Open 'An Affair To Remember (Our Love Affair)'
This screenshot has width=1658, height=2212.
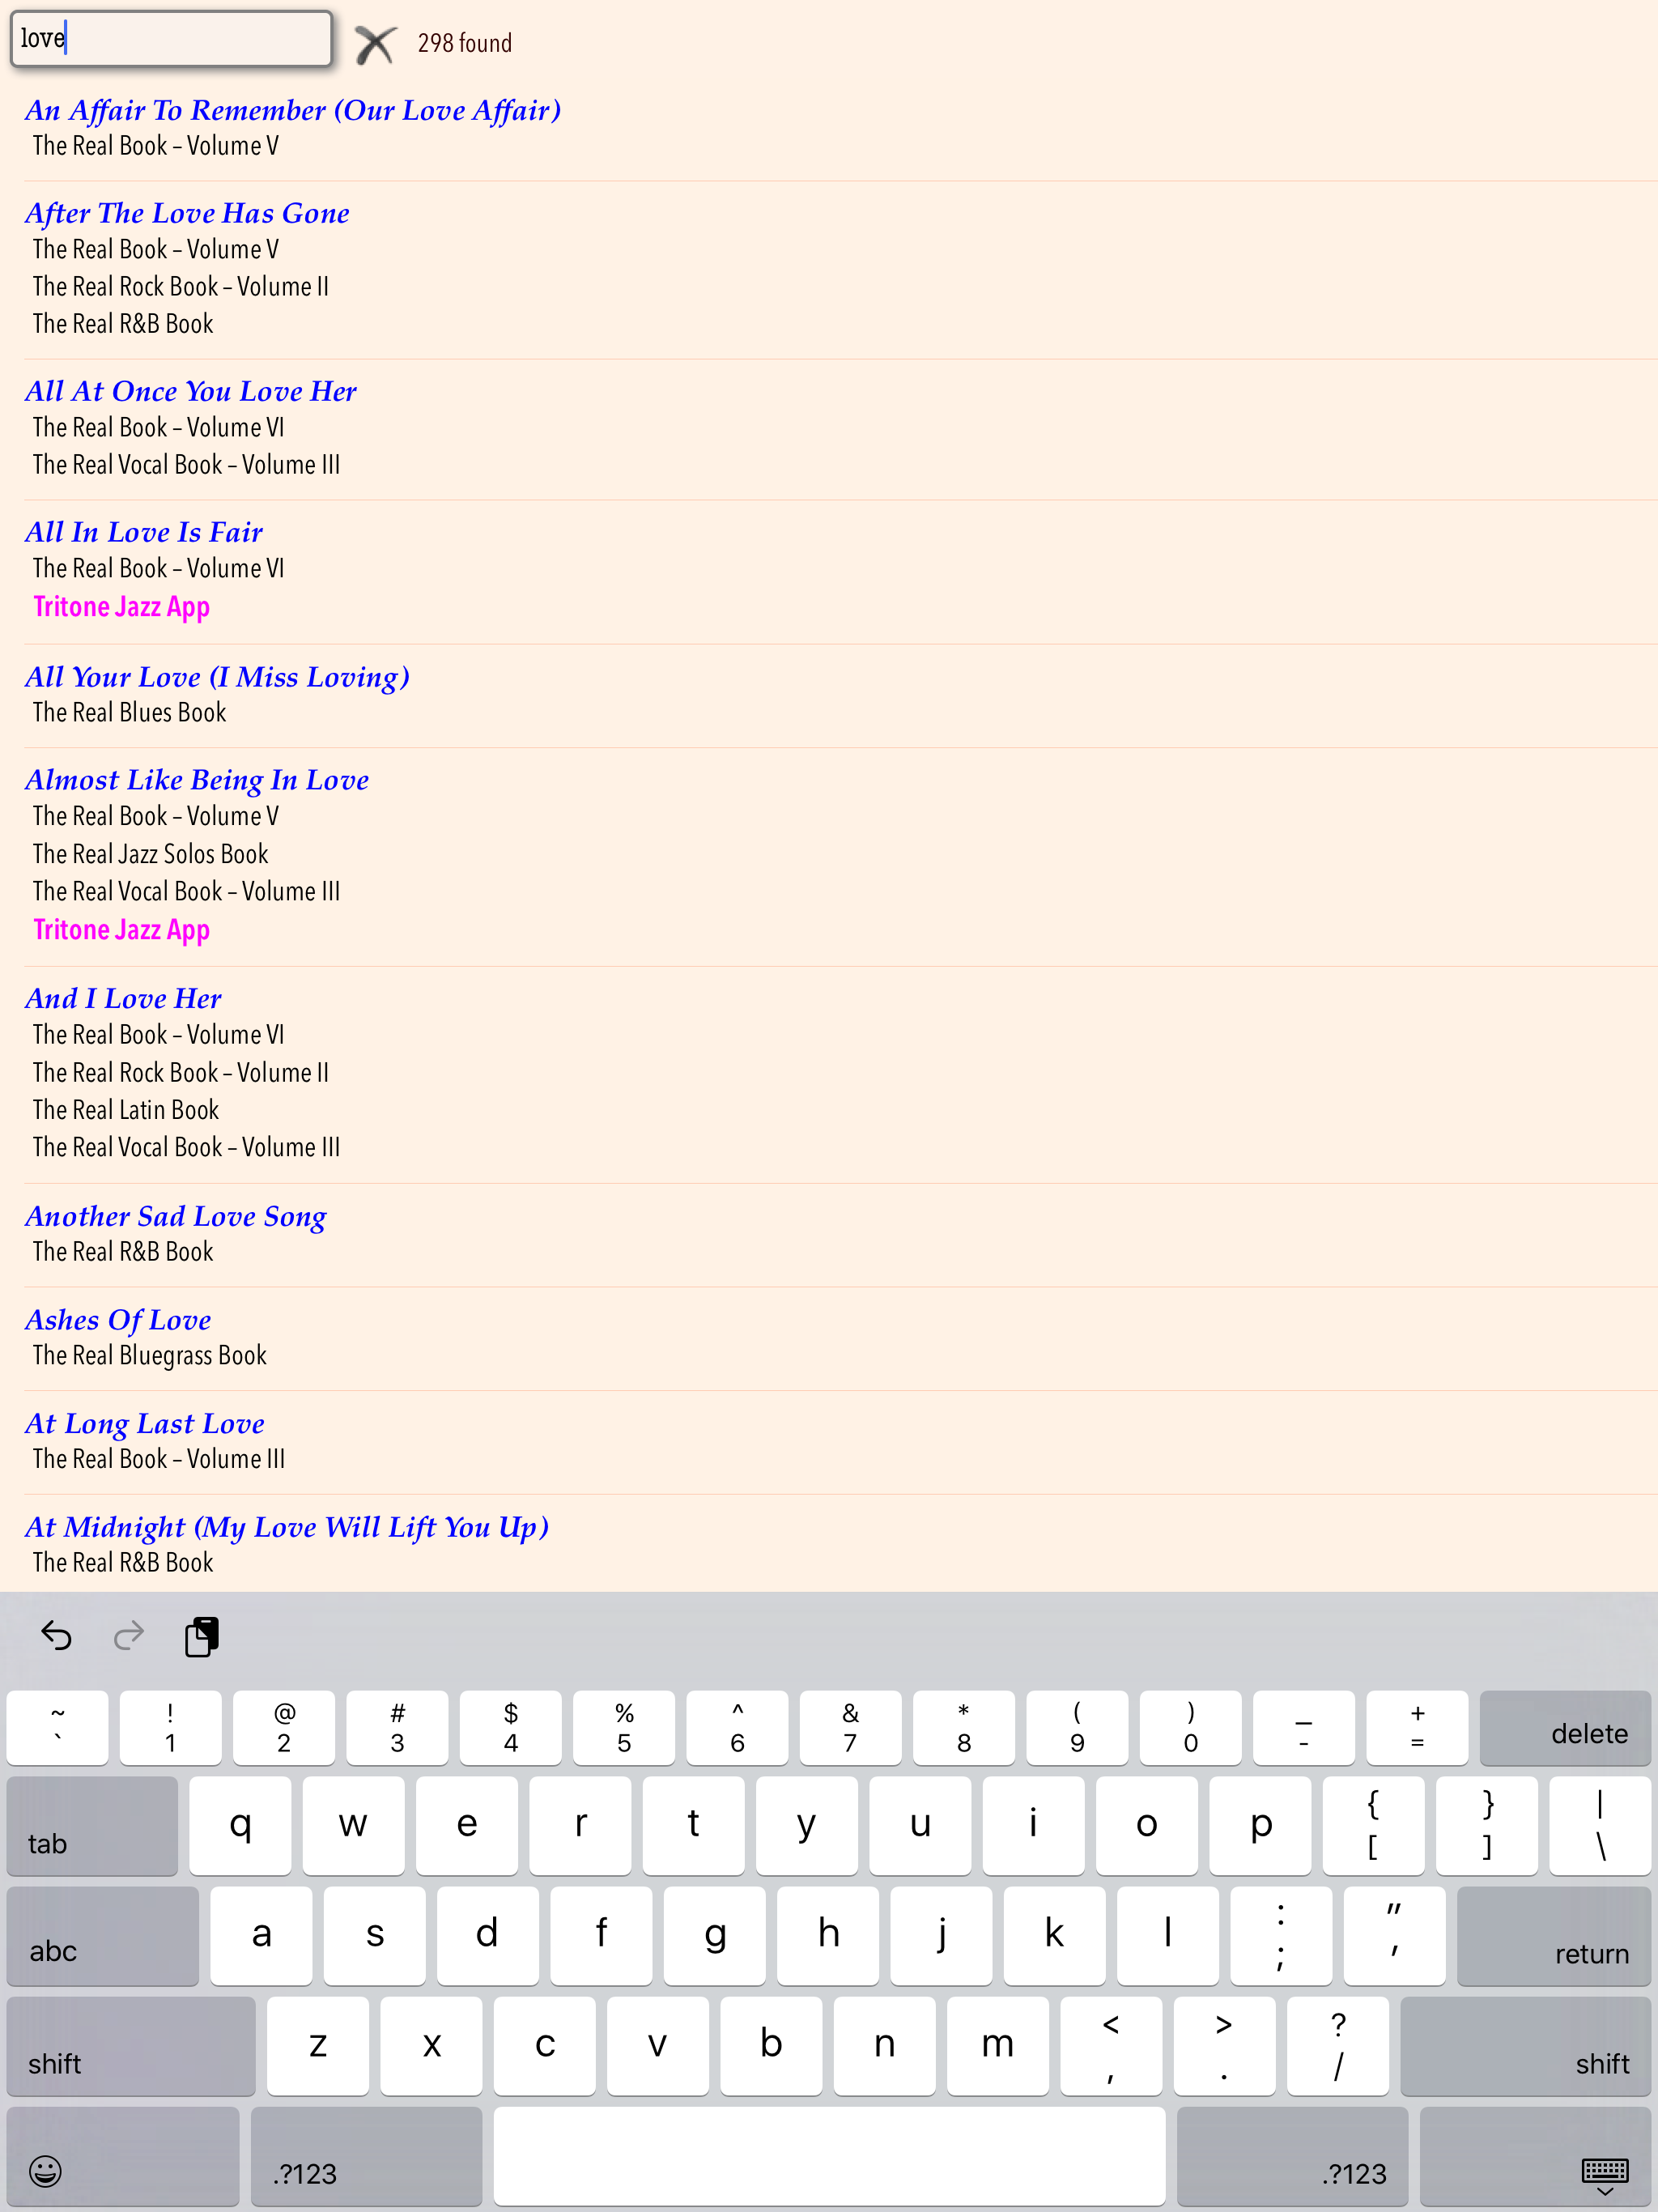[x=293, y=110]
